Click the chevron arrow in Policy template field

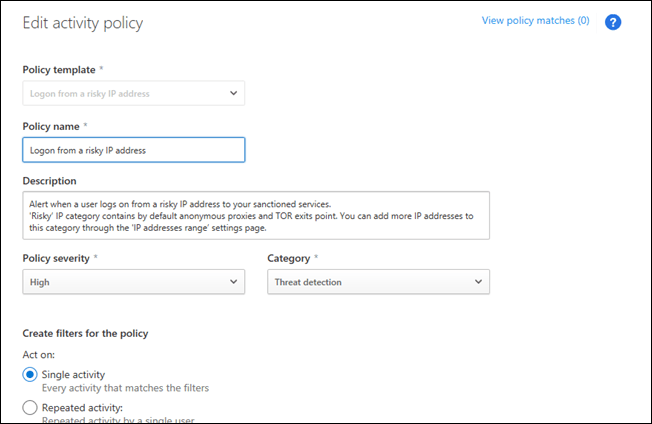[233, 94]
